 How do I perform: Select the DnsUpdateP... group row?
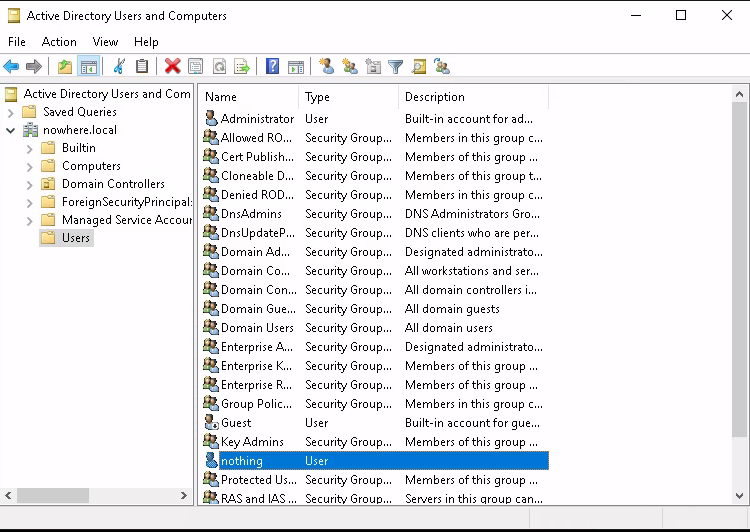tap(375, 233)
